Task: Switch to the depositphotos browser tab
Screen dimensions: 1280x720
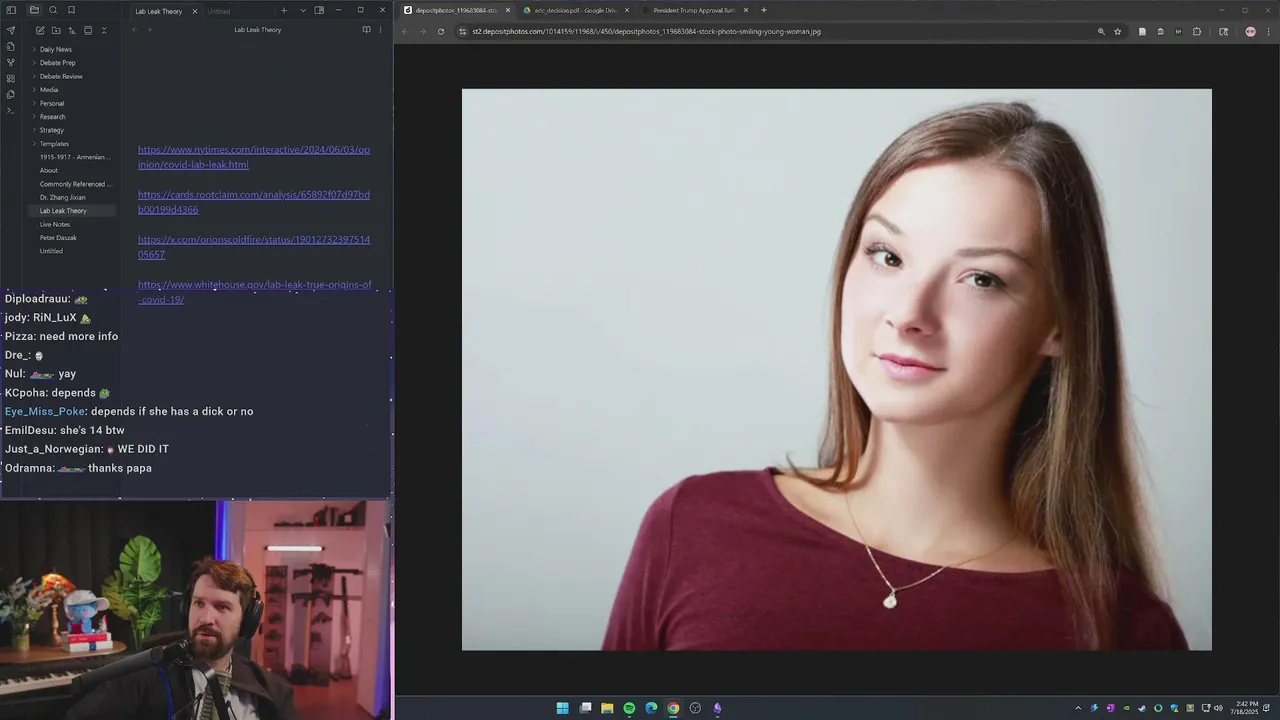Action: click(455, 10)
